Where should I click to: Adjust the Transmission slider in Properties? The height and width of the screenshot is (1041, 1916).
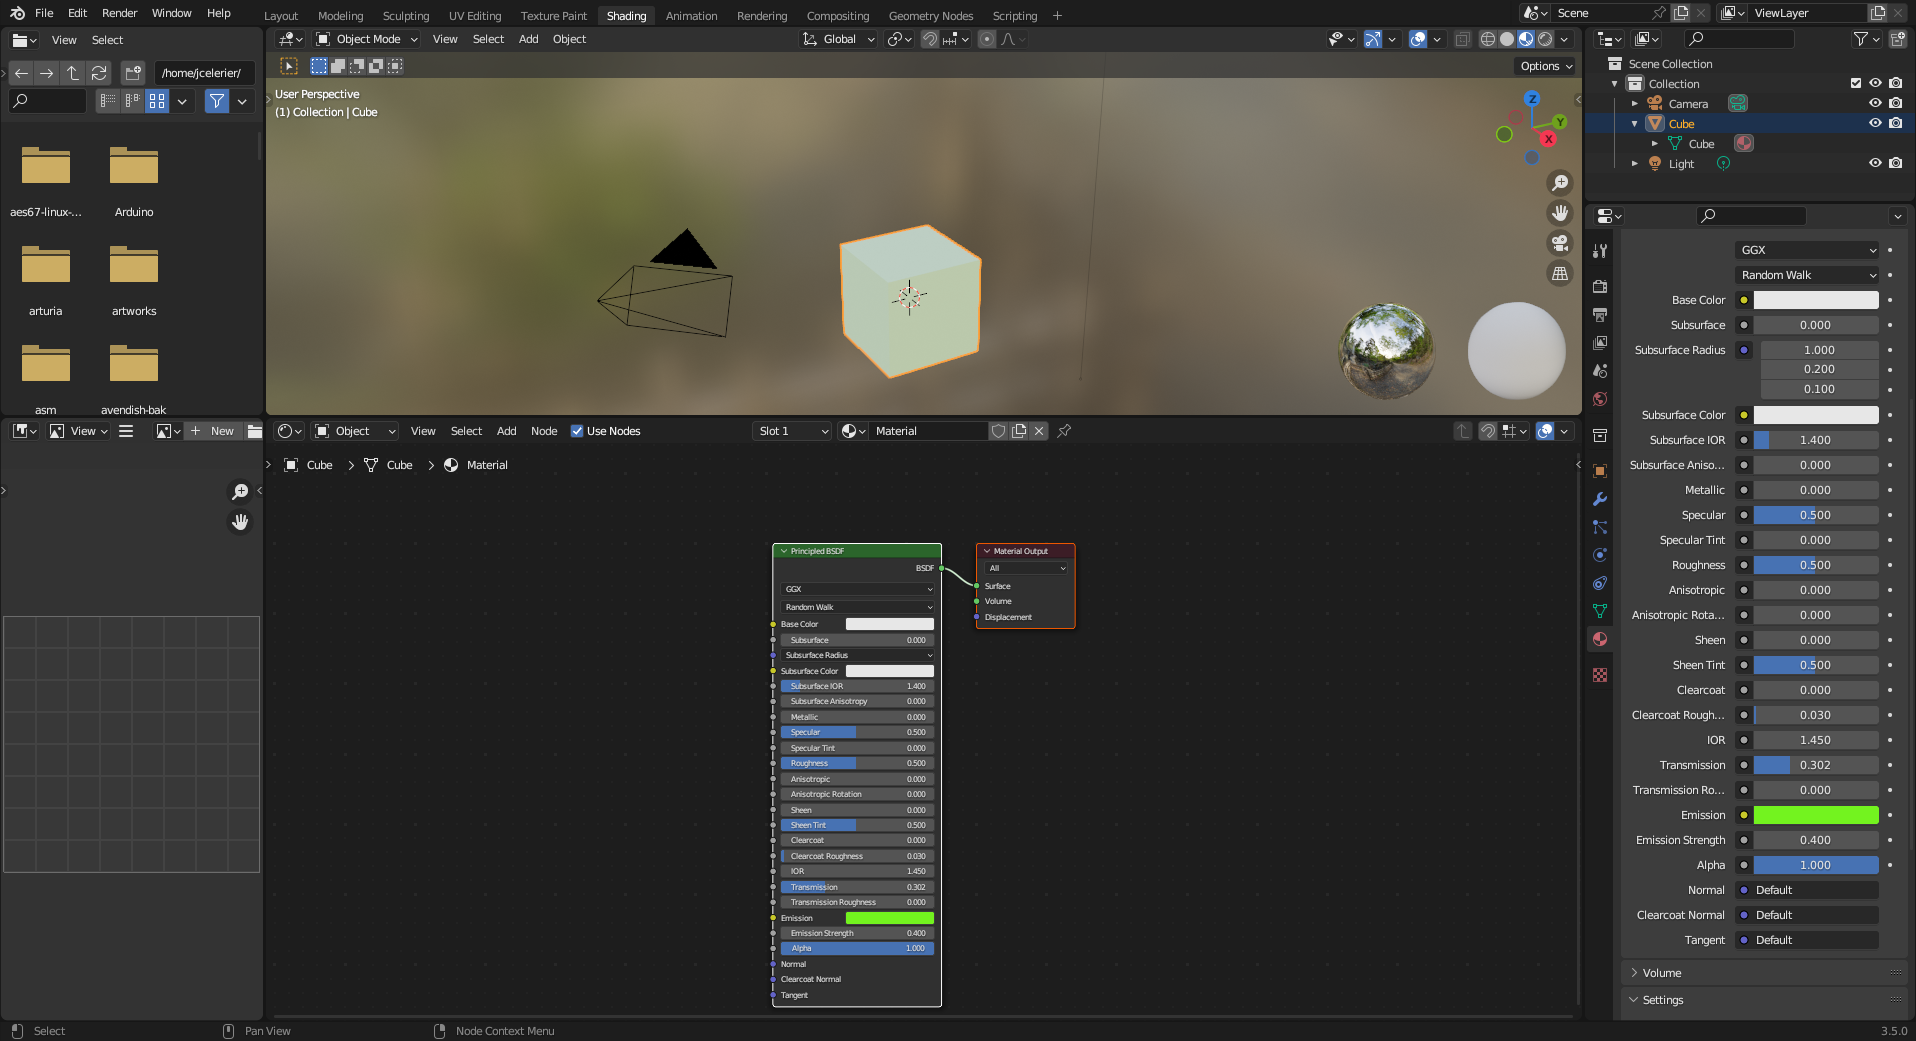[x=1816, y=765]
